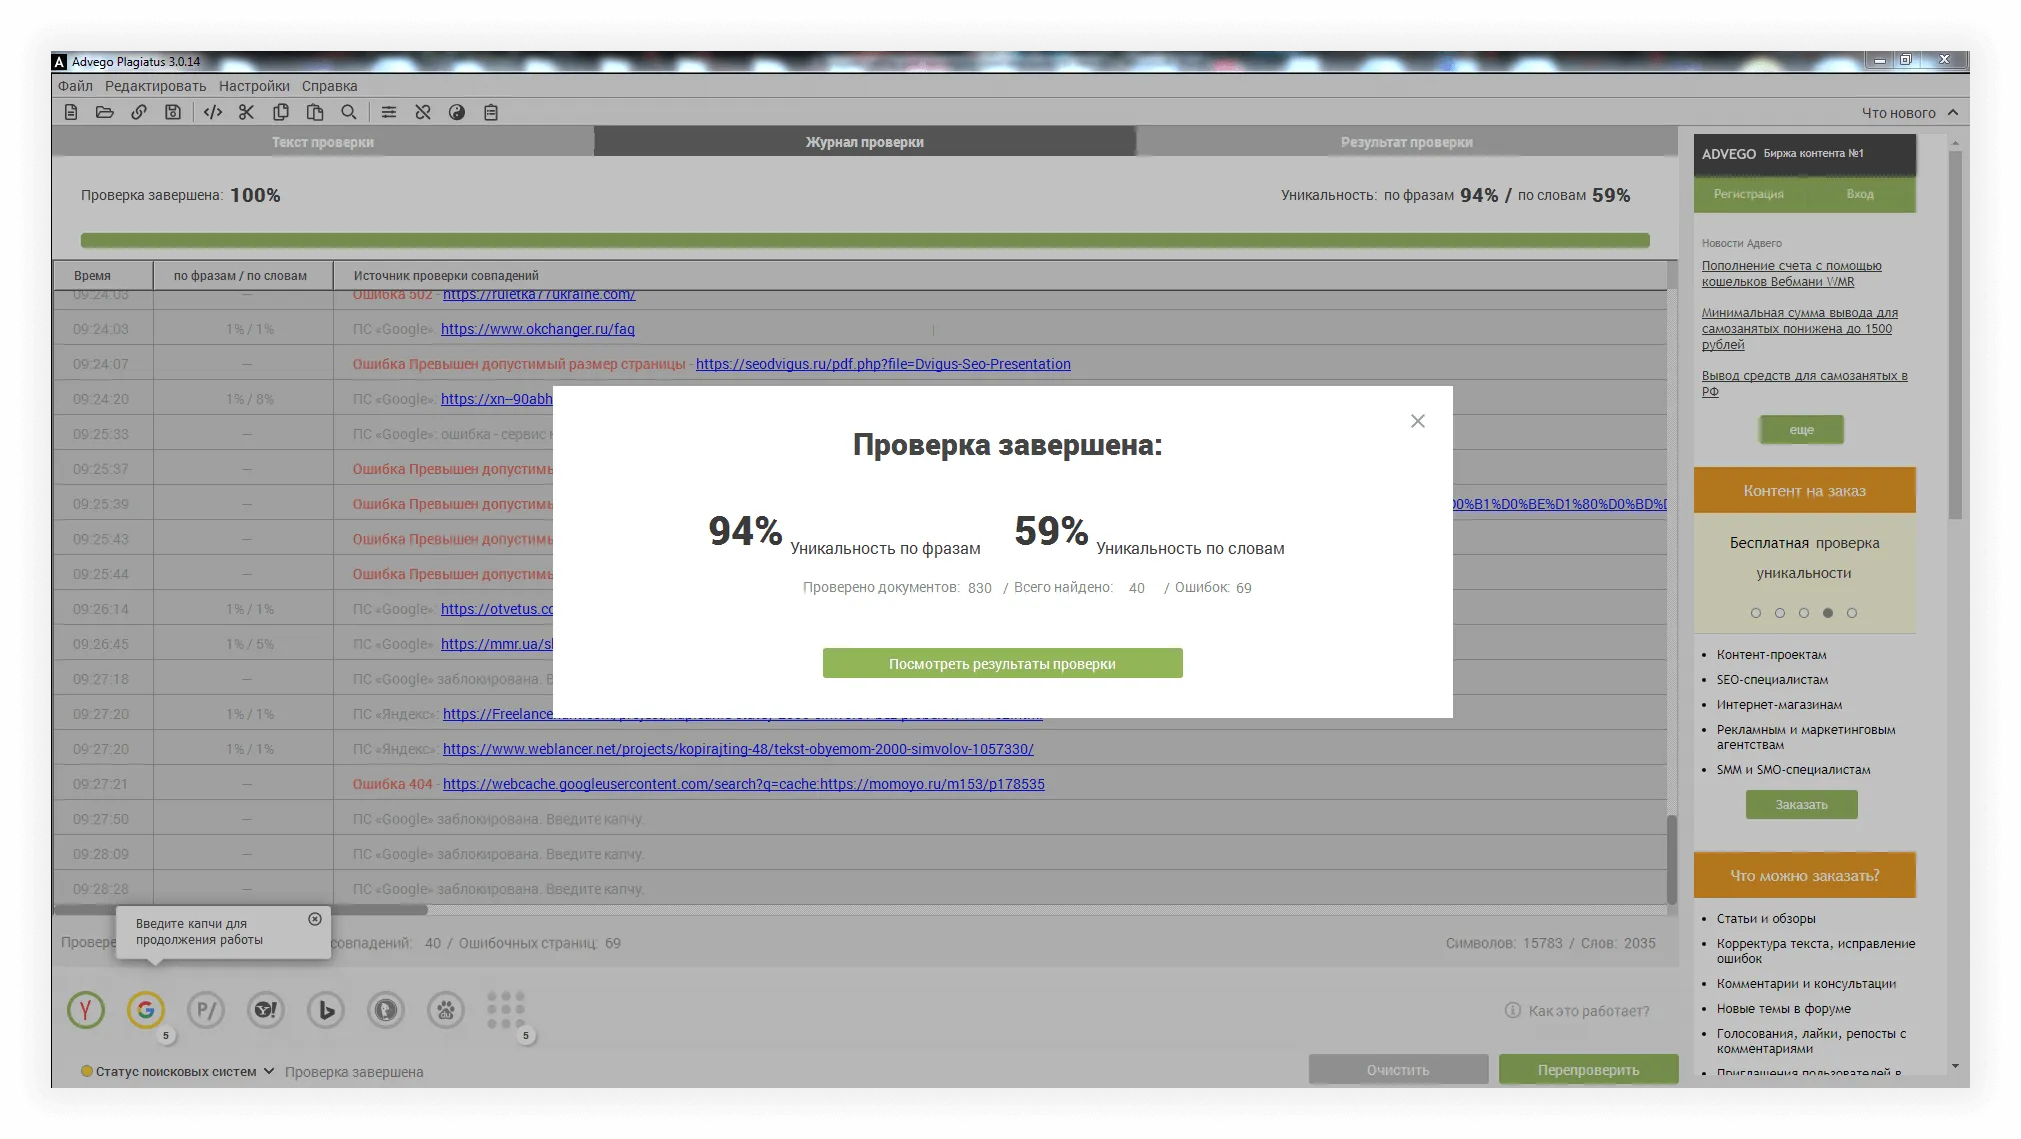Screen dimensions: 2021x1139
Task: Click the magnifier search icon
Action: pos(349,112)
